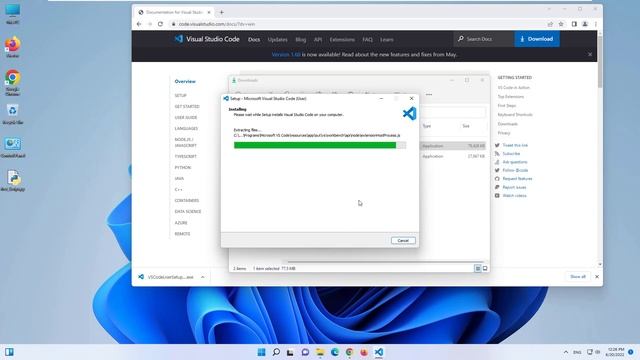Click Watch videos link

click(x=514, y=196)
